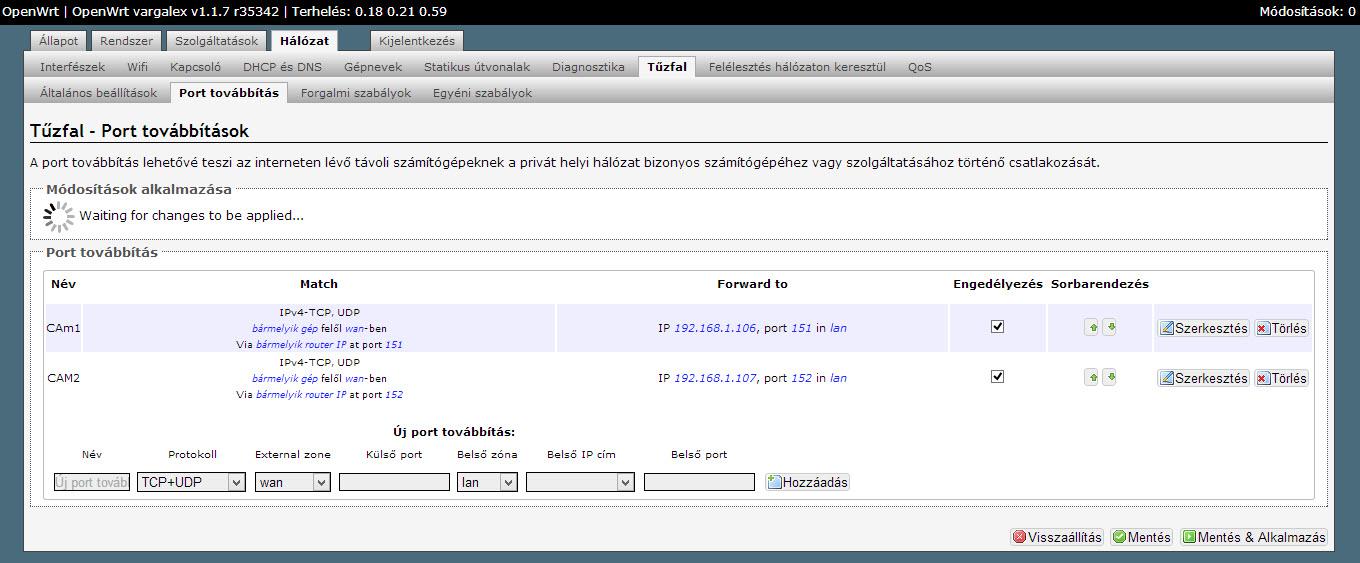Move CAm1 rule down arrow
The image size is (1360, 563).
click(1109, 327)
